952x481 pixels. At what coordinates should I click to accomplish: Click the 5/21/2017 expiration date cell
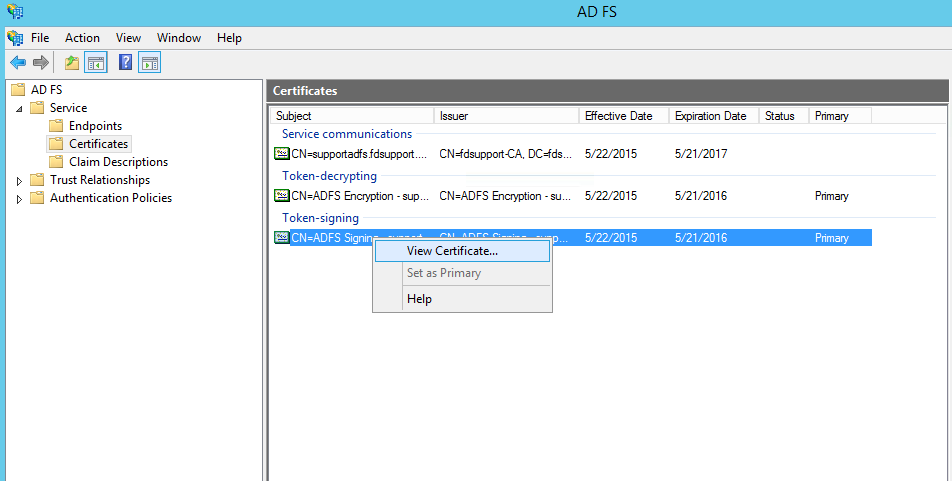point(701,154)
